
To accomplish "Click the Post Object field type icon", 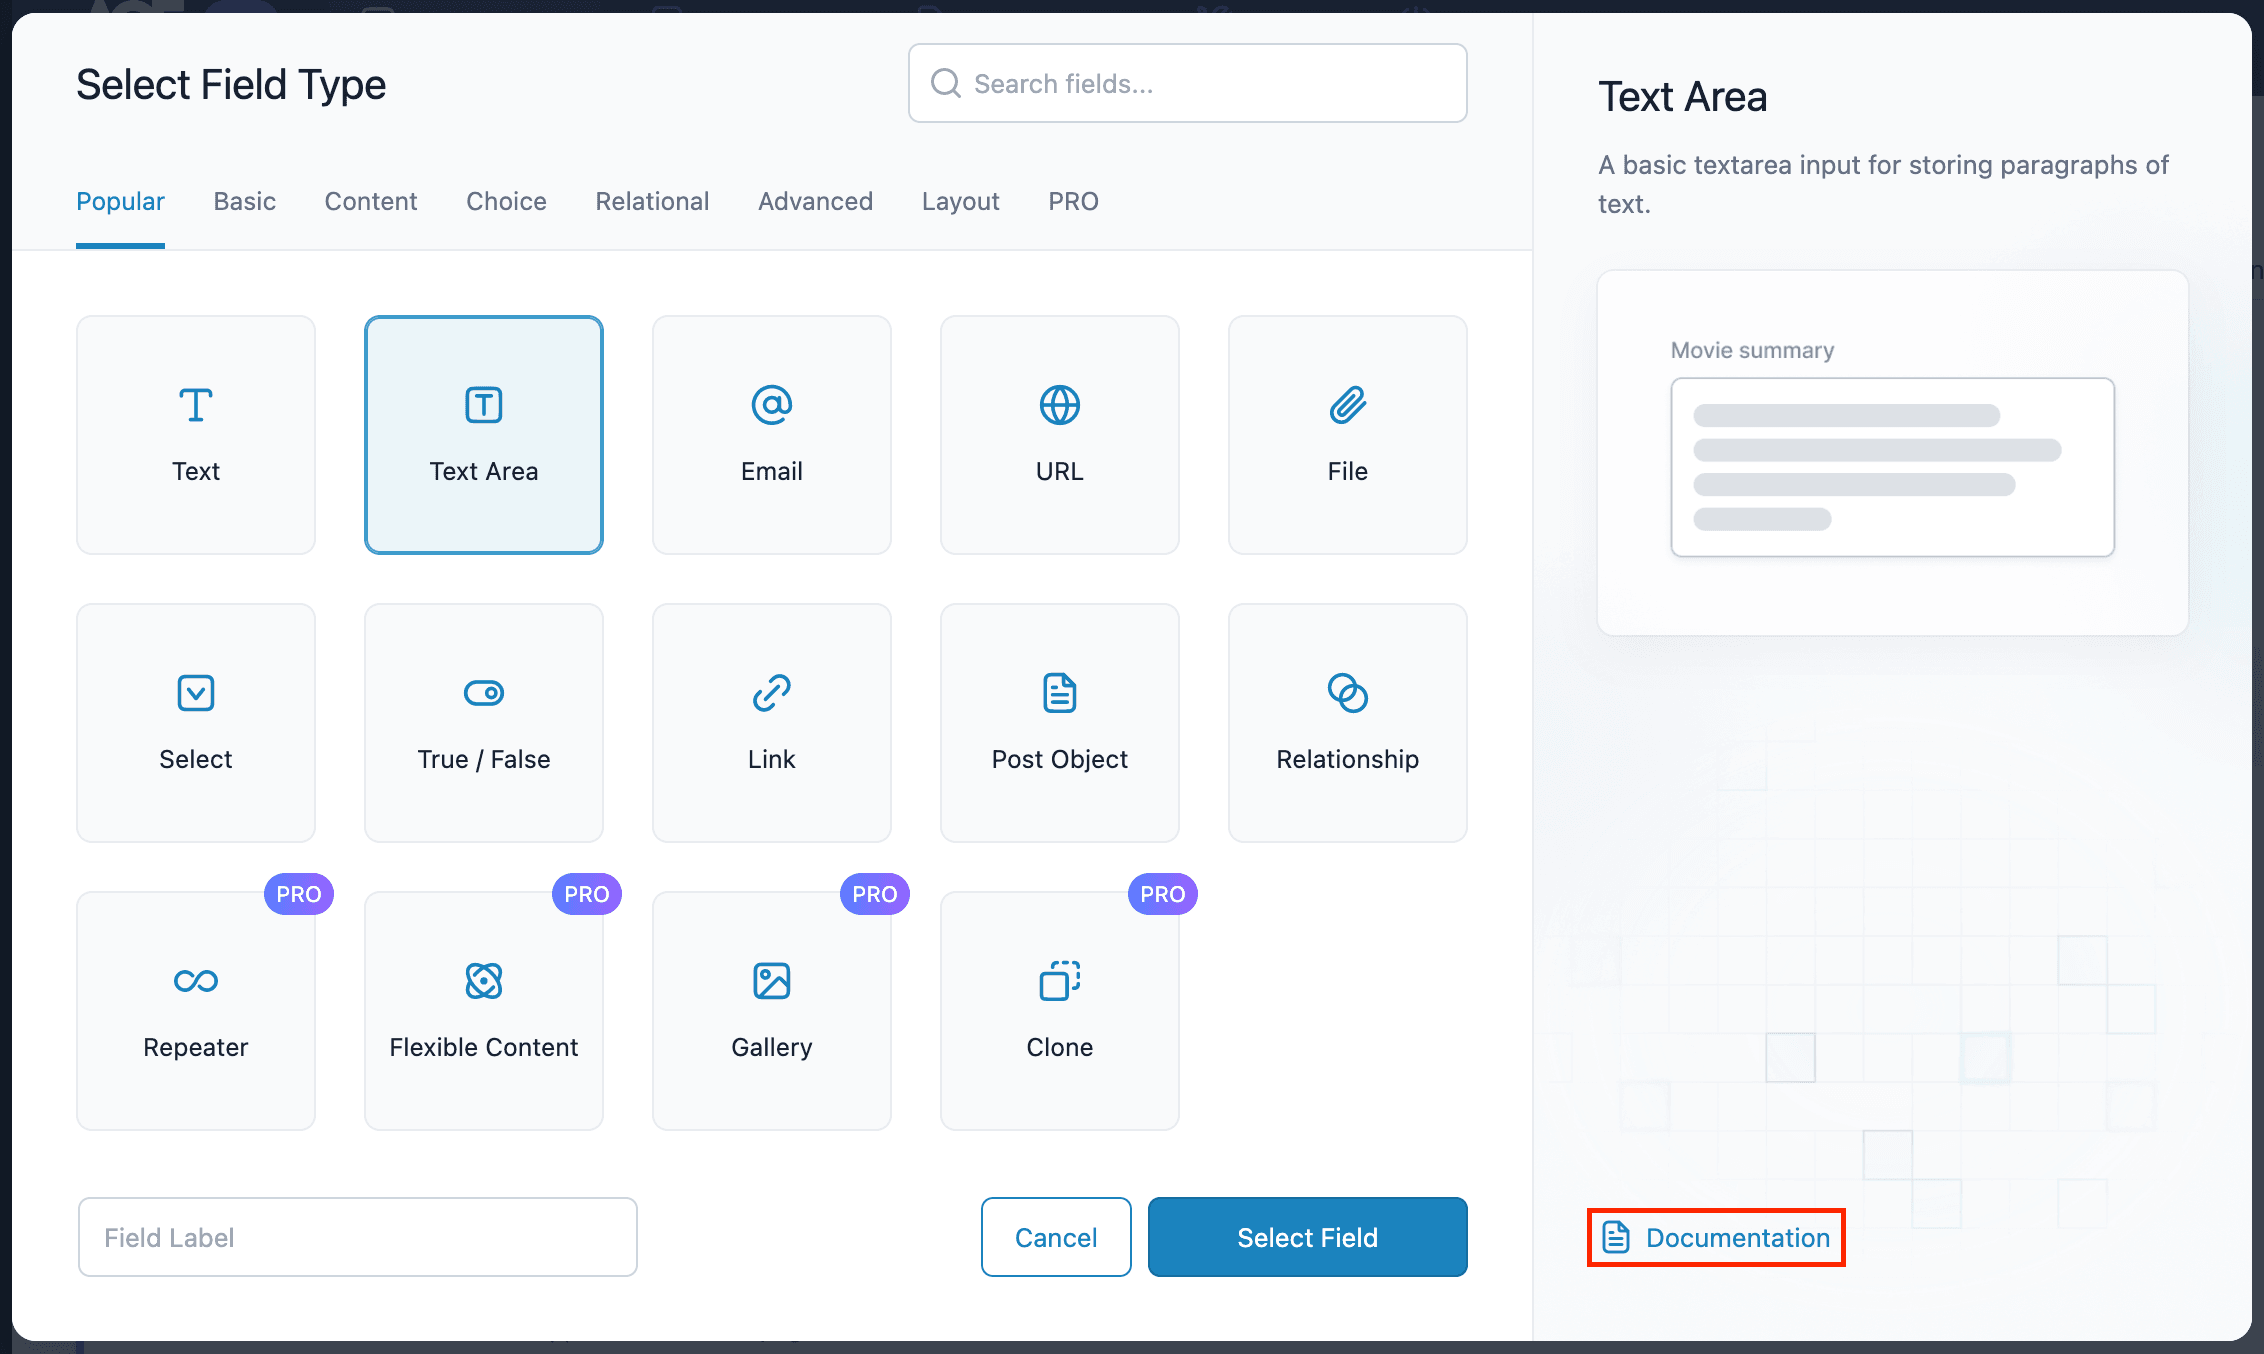I will (x=1059, y=692).
